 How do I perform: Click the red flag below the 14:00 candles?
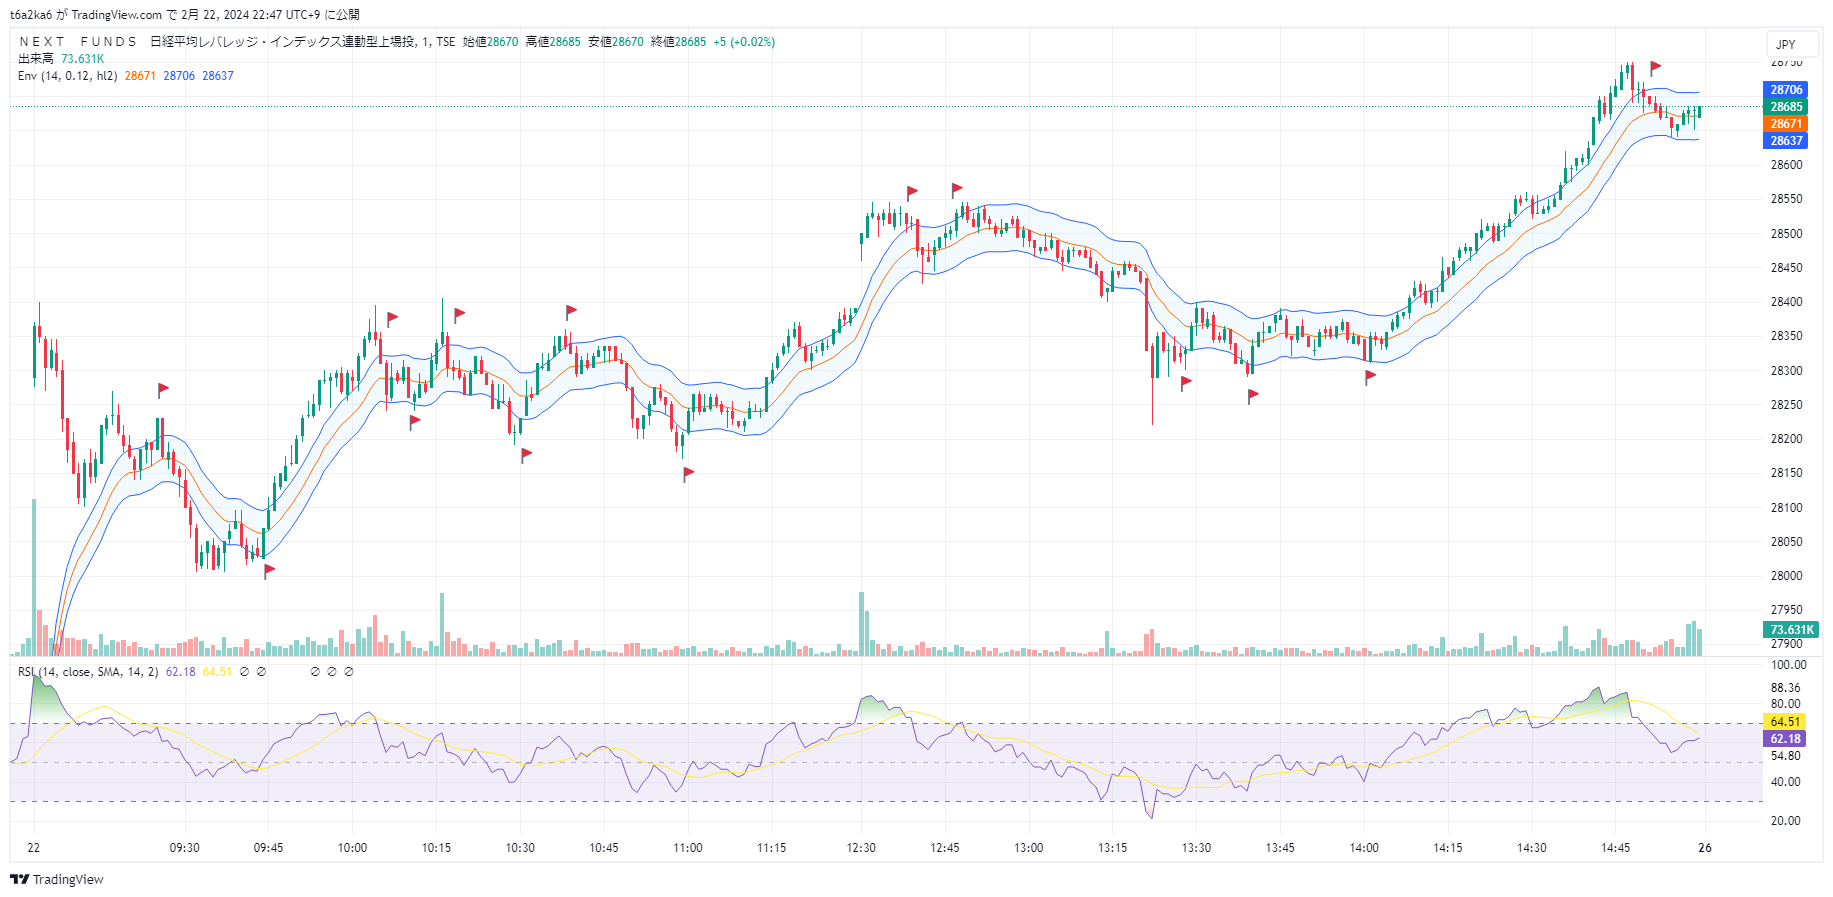tap(1370, 376)
